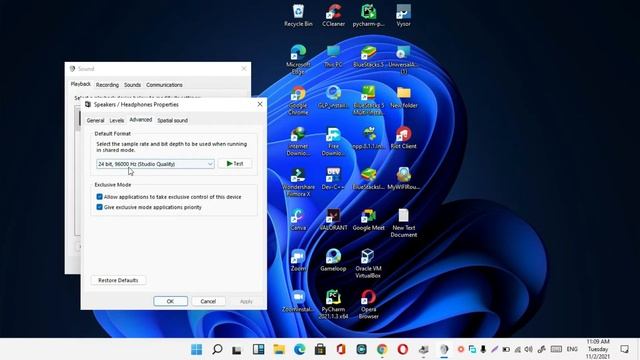This screenshot has width=640, height=360.
Task: Select the Microsoft Edge desktop shortcut
Action: pos(298,60)
